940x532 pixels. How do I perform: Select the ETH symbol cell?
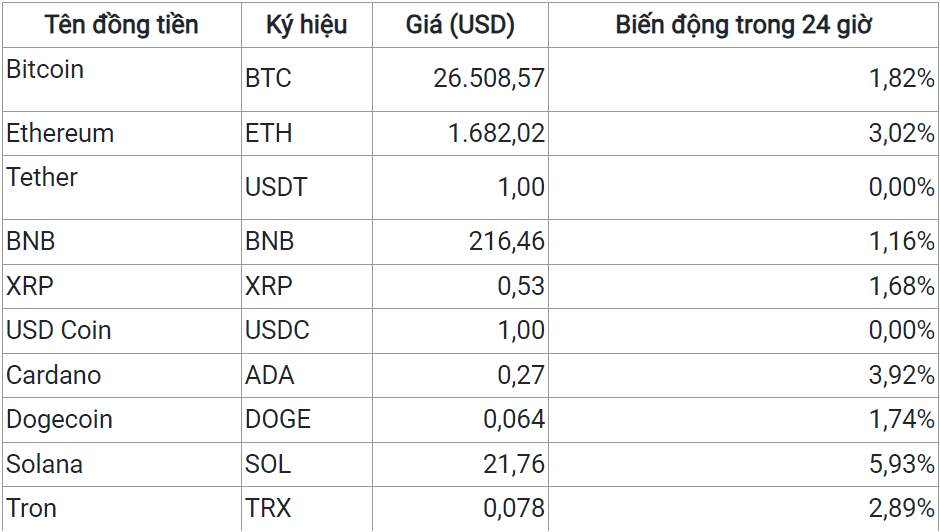307,133
